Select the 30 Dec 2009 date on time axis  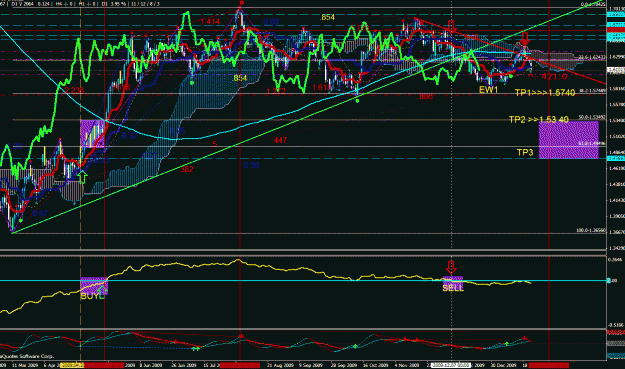point(503,365)
